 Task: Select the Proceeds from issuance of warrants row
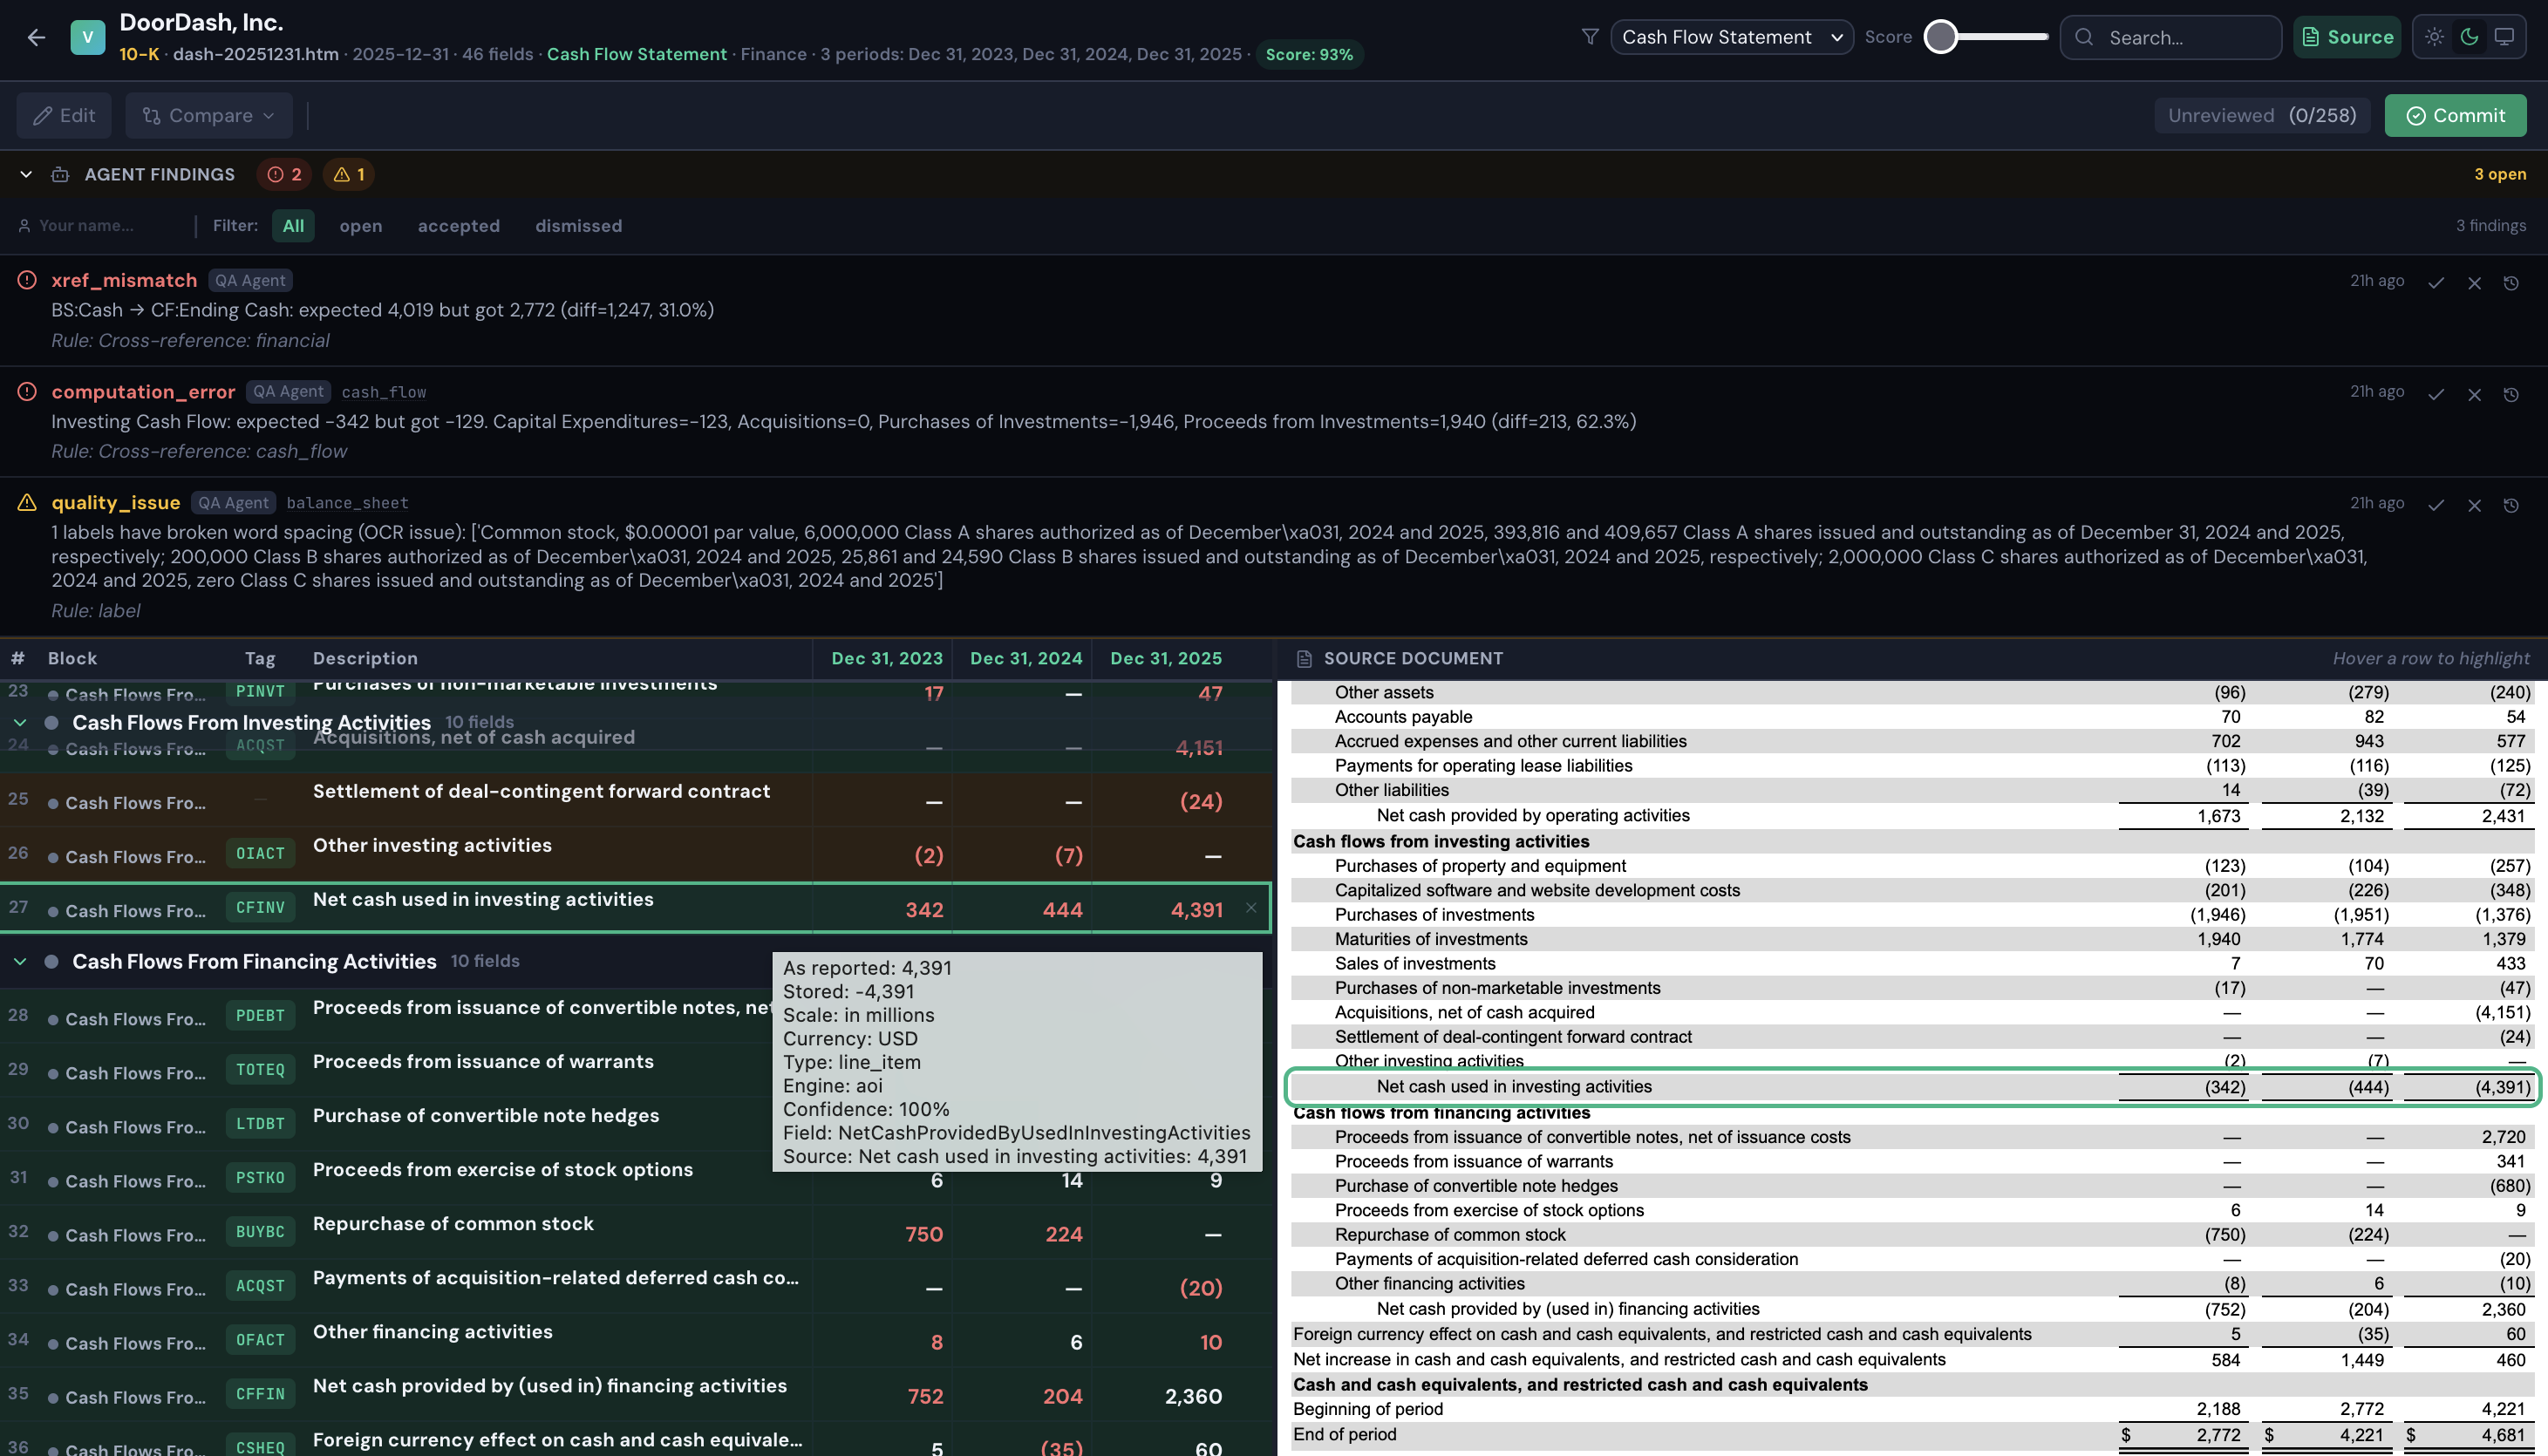[636, 1069]
